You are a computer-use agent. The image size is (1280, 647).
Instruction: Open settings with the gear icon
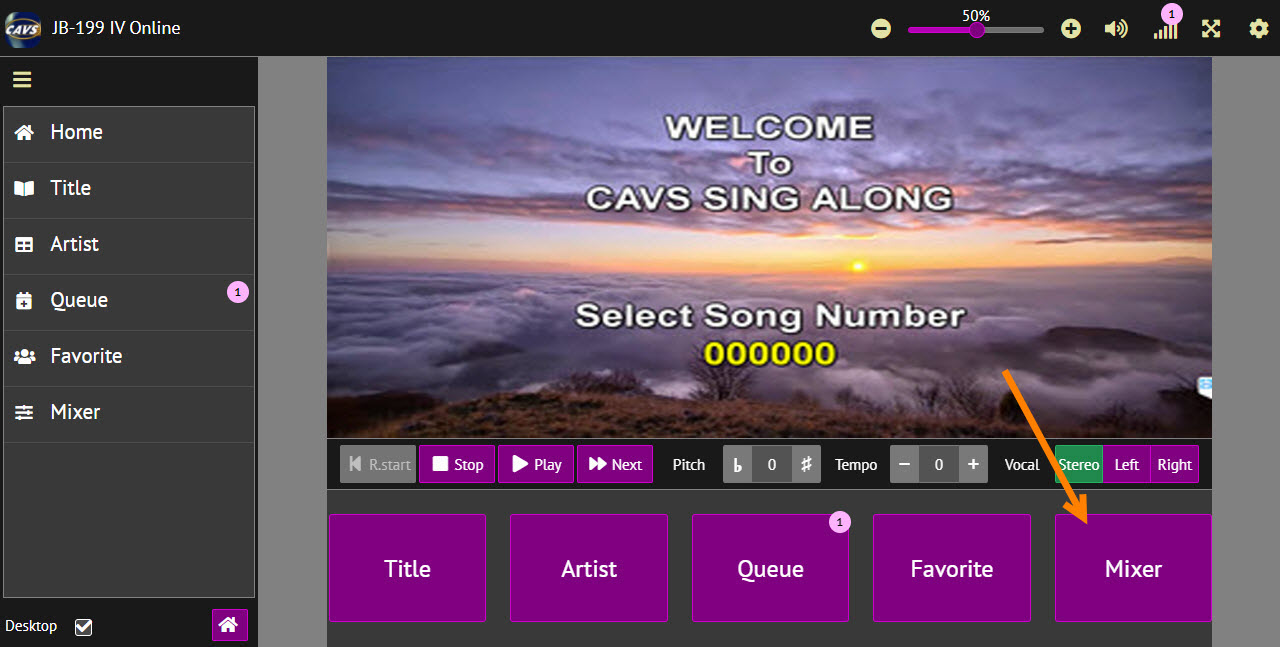coord(1258,29)
